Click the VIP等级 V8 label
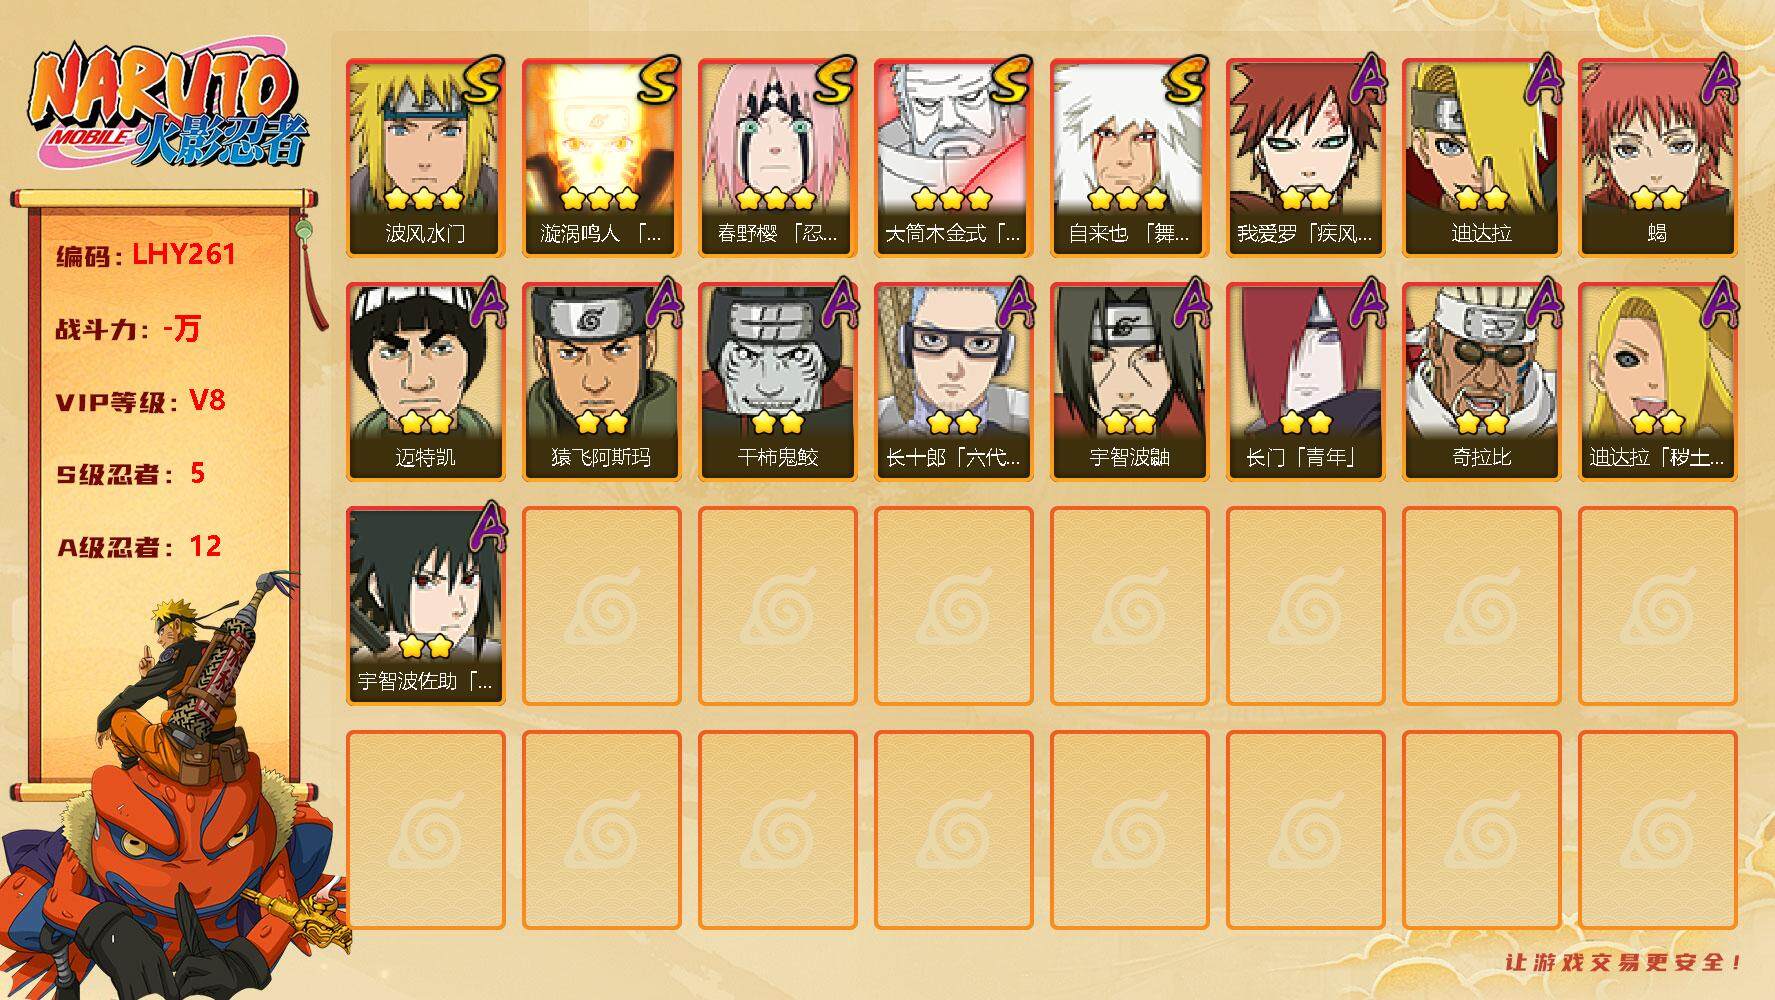1775x1000 pixels. [x=140, y=401]
